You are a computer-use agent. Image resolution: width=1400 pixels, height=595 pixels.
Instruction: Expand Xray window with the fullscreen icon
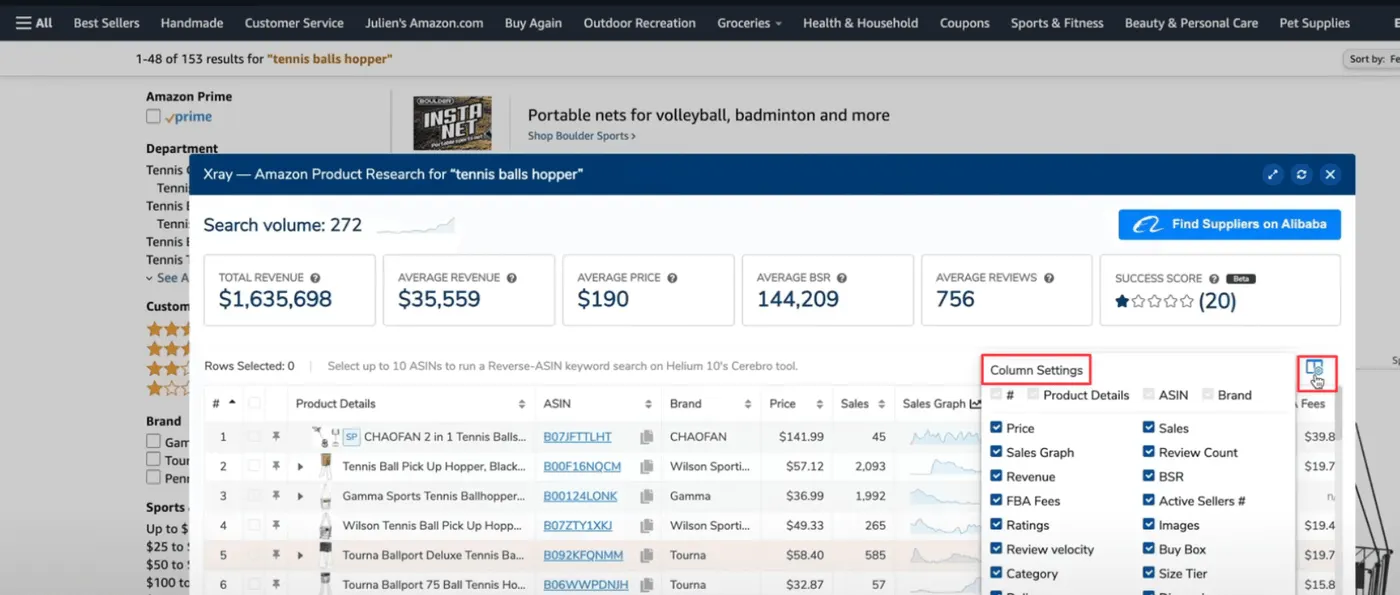click(x=1273, y=174)
